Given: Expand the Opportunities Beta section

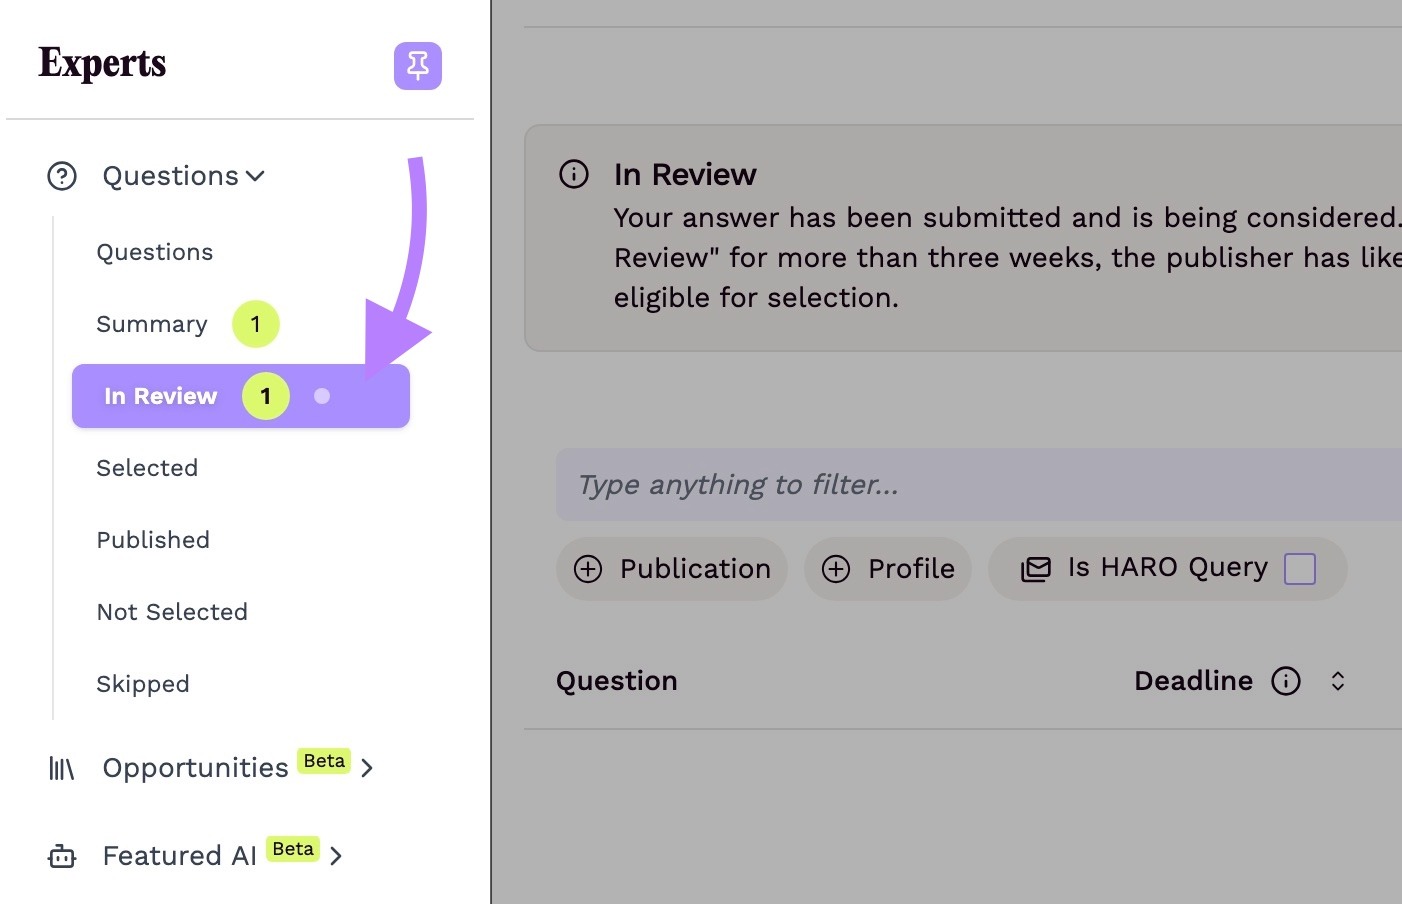Looking at the screenshot, I should point(368,768).
